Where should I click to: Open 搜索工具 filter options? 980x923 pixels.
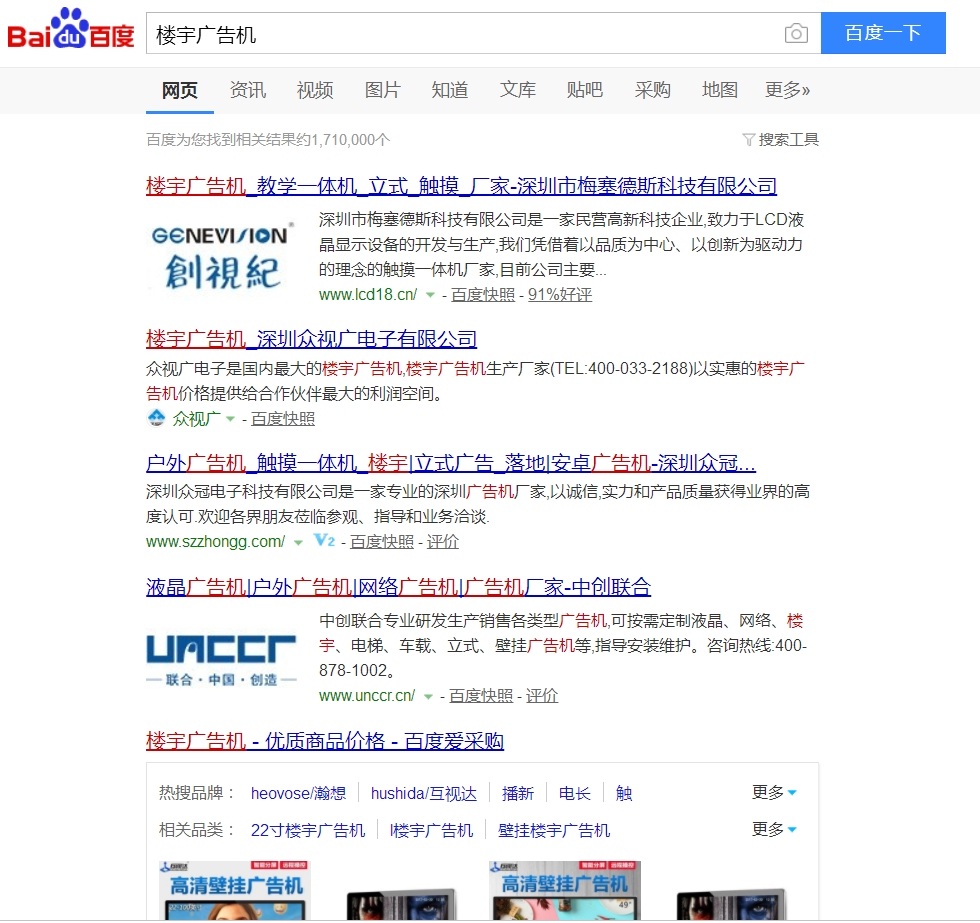point(781,139)
